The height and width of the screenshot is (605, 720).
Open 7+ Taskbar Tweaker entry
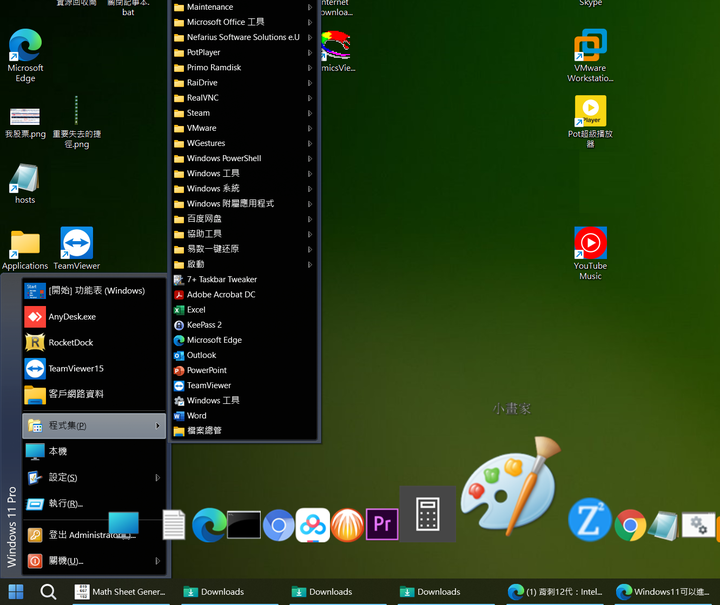click(243, 280)
